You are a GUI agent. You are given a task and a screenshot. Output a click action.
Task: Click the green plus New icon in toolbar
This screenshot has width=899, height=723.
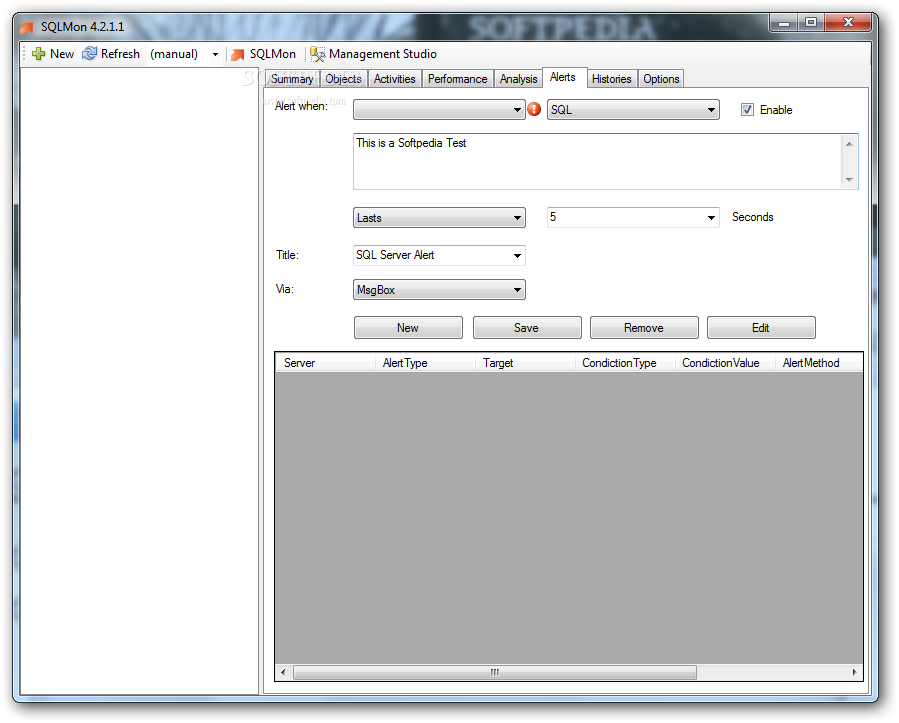pyautogui.click(x=38, y=54)
